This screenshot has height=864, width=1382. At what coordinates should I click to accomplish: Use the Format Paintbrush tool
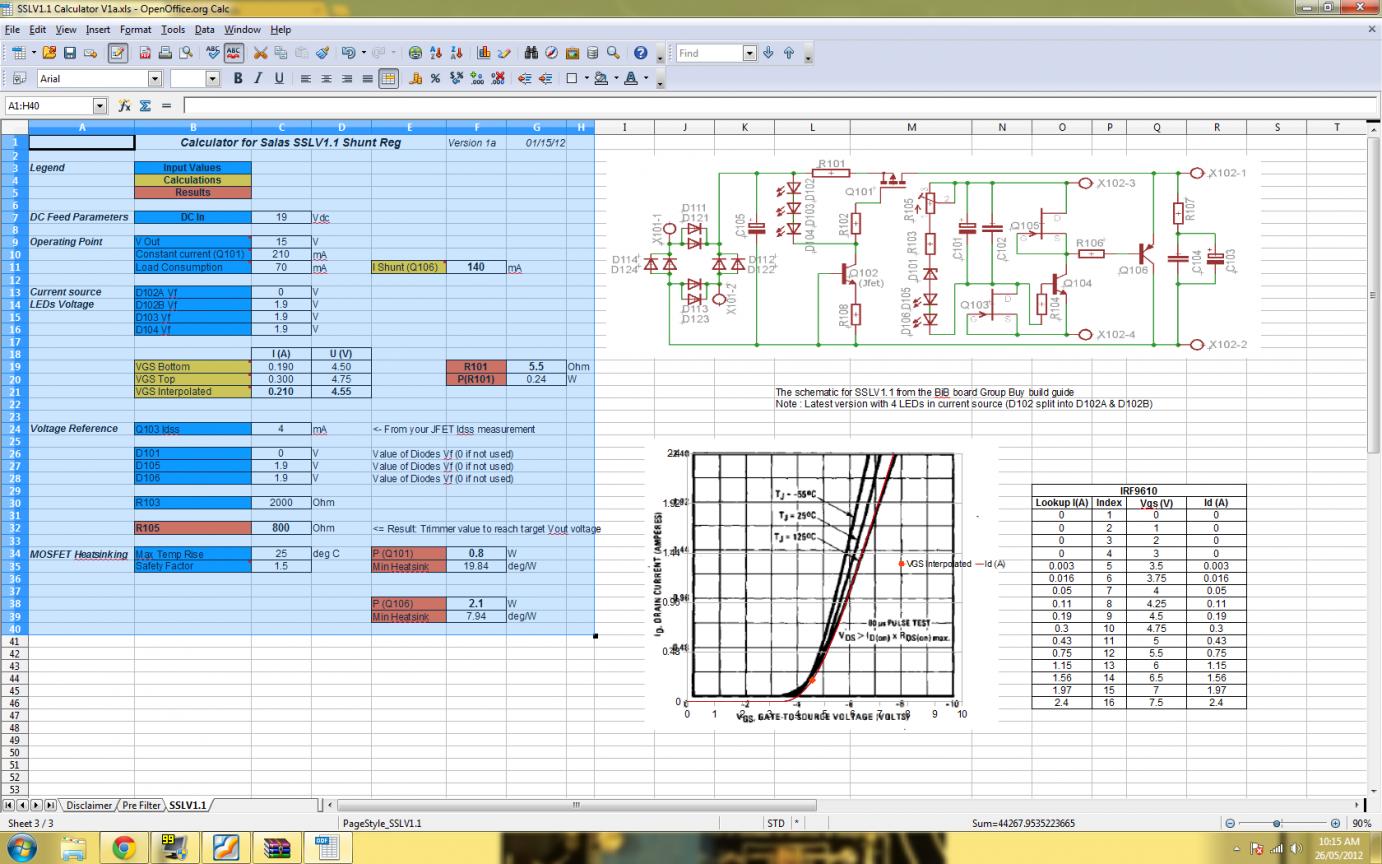pos(322,53)
